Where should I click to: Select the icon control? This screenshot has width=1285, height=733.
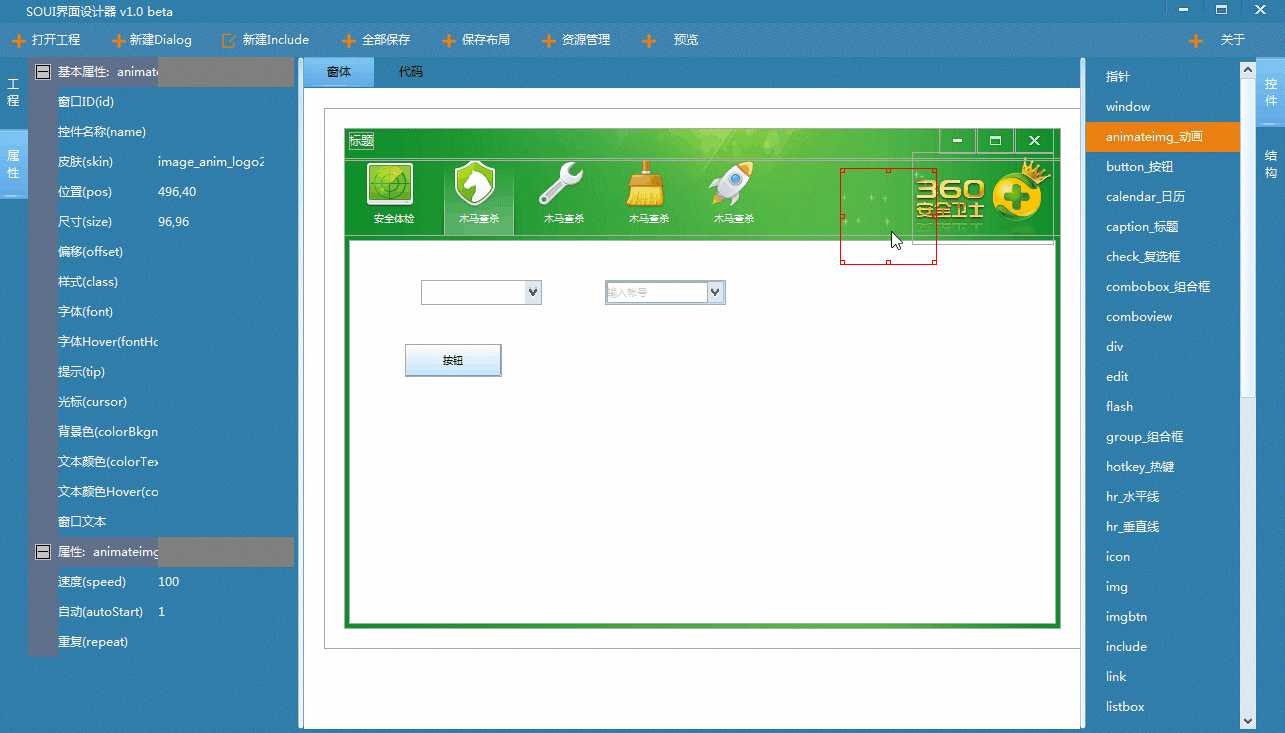(x=1162, y=557)
